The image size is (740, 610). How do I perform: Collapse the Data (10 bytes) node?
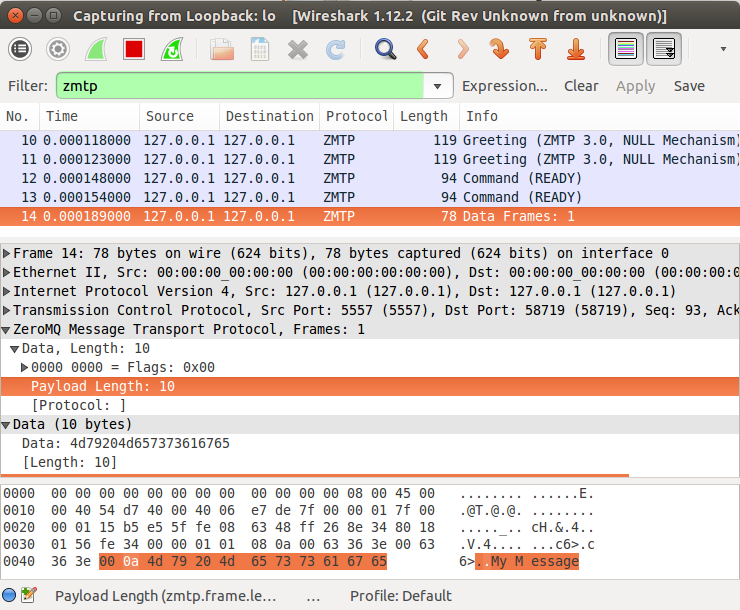click(x=6, y=425)
